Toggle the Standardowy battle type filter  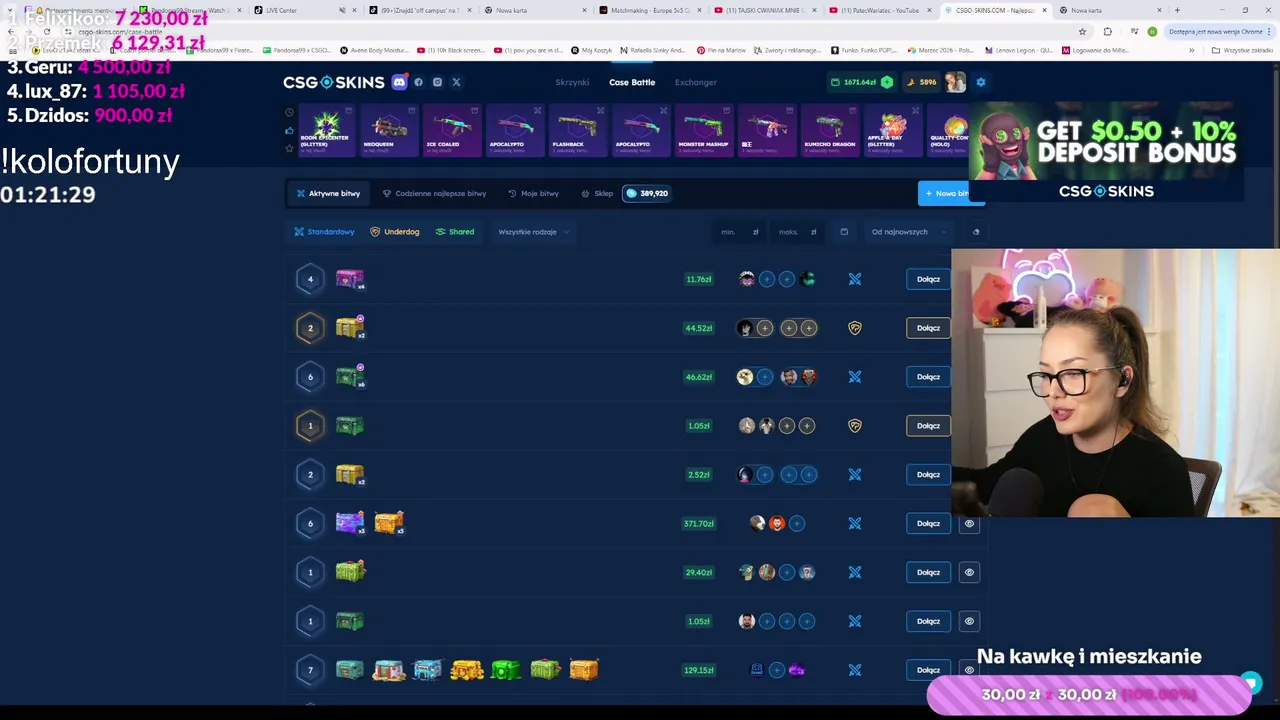(324, 232)
